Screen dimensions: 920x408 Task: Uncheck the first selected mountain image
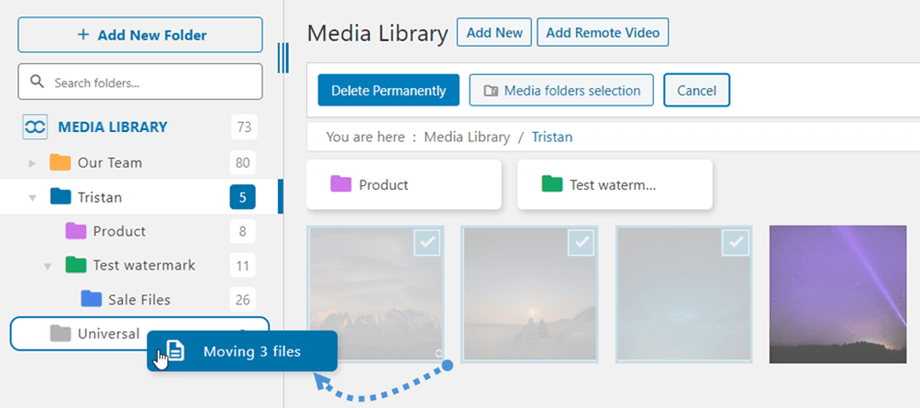point(426,242)
